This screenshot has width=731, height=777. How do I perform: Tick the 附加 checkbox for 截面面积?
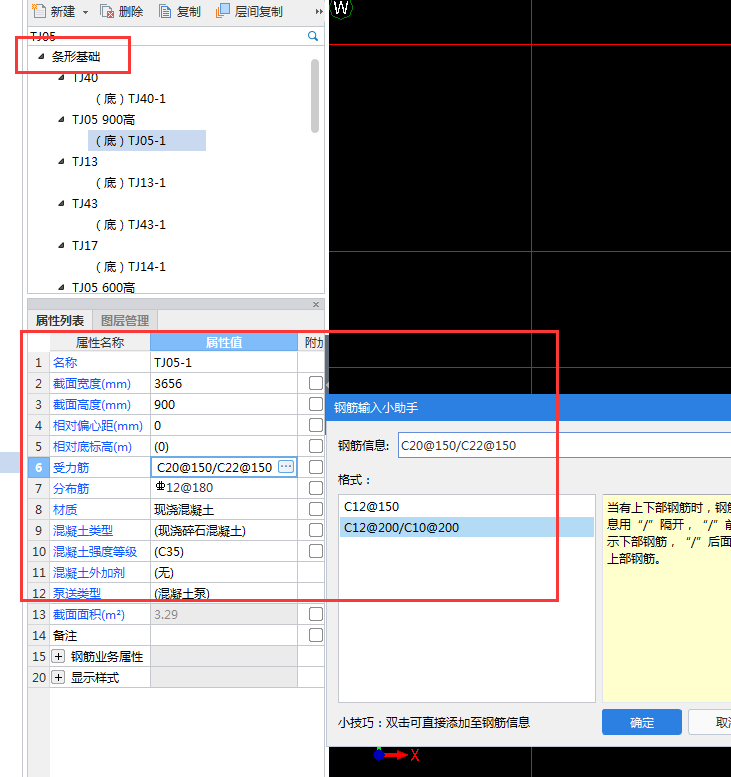pyautogui.click(x=316, y=614)
